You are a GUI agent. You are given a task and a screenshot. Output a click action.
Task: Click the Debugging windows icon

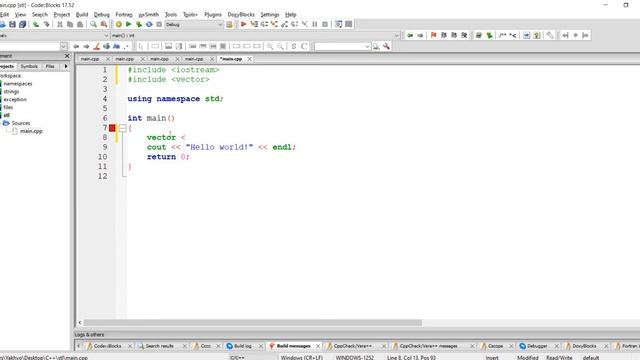click(x=338, y=24)
